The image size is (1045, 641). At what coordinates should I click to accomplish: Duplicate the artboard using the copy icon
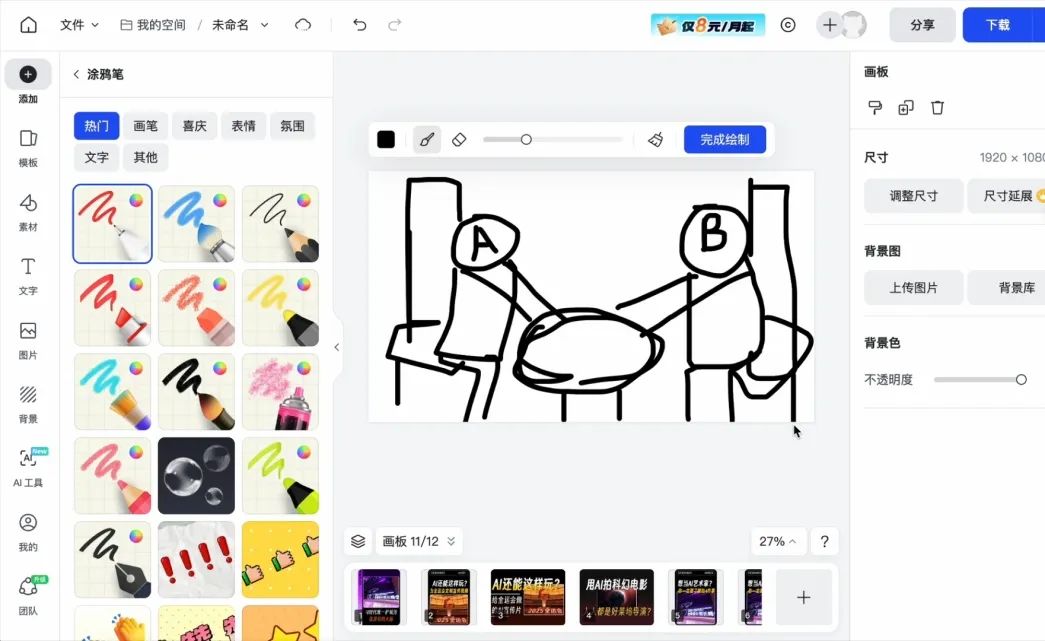[x=906, y=107]
